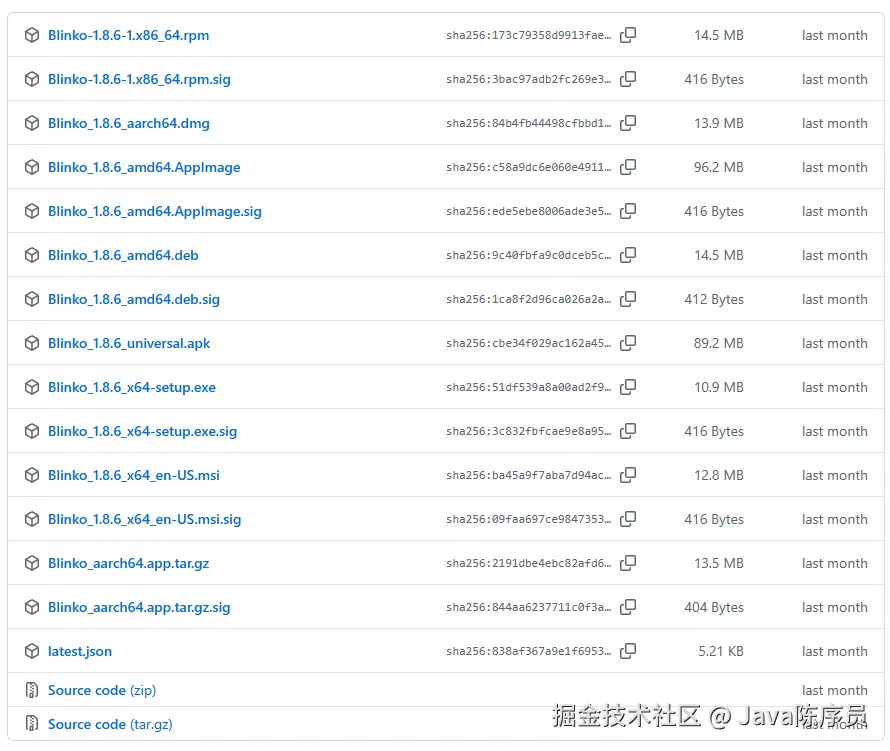Click package icon beside Blinko_1.8.6_amd64.AppImage
890x751 pixels.
tap(32, 167)
